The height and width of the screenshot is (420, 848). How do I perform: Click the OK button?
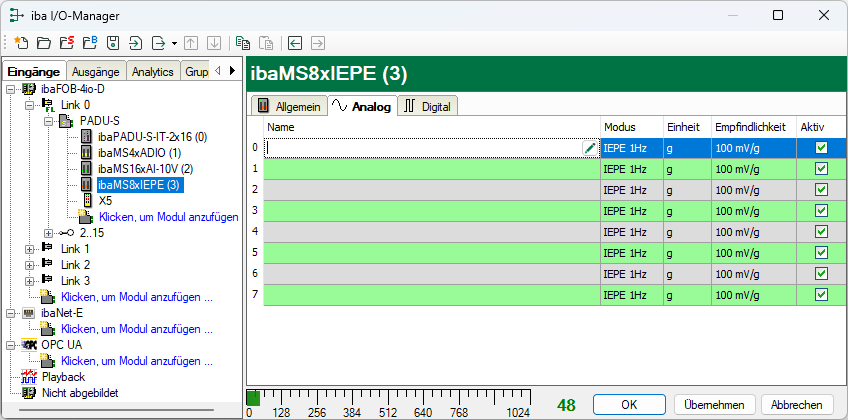629,404
